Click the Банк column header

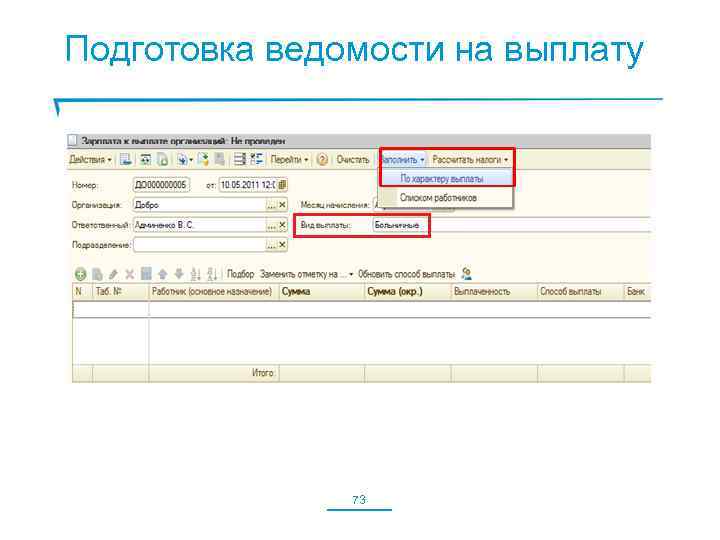tap(638, 292)
